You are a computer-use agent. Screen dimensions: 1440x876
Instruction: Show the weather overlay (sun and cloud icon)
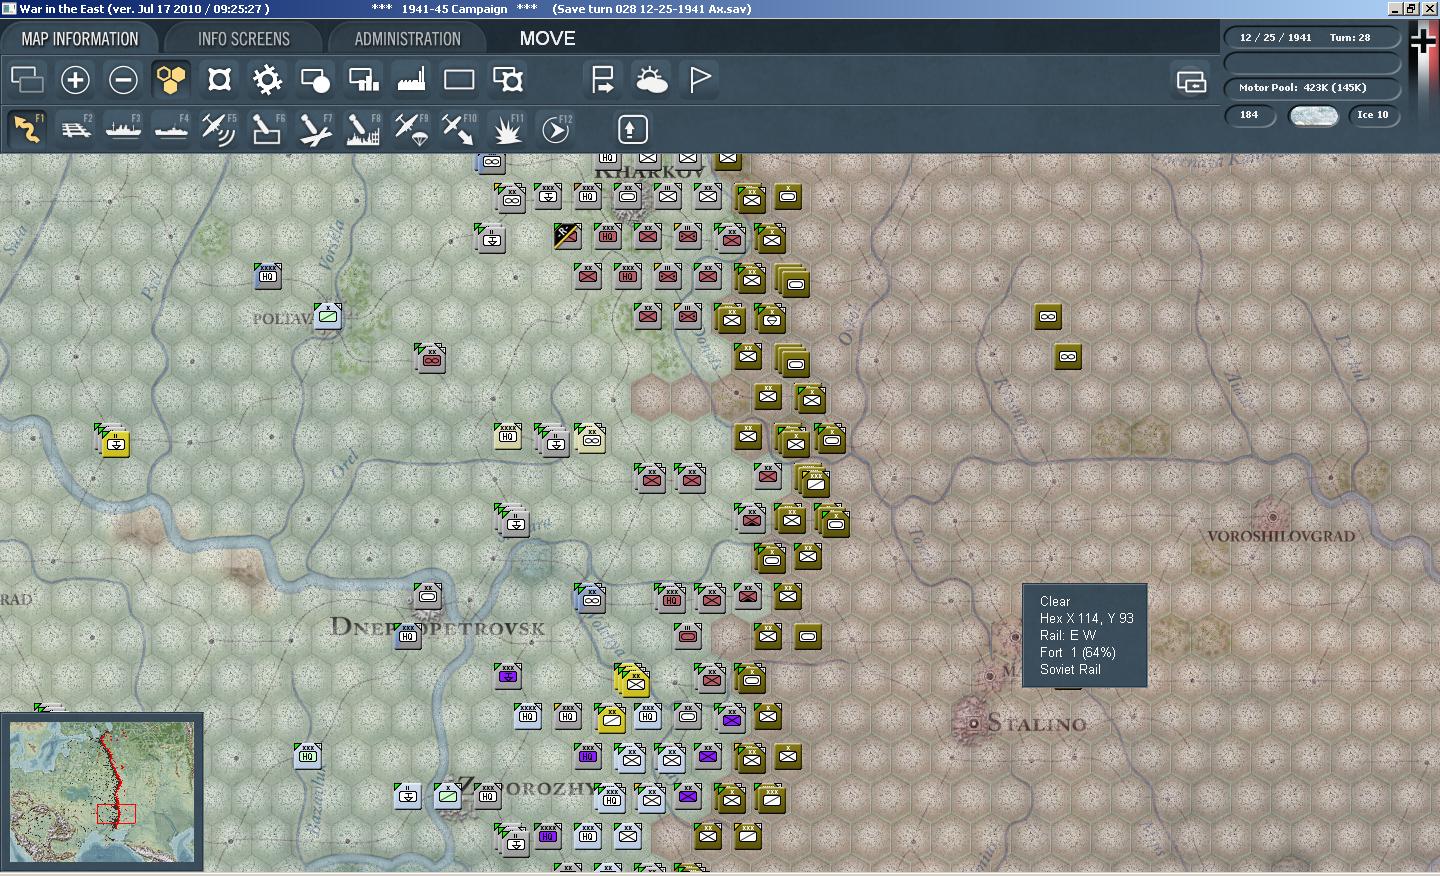tap(651, 79)
